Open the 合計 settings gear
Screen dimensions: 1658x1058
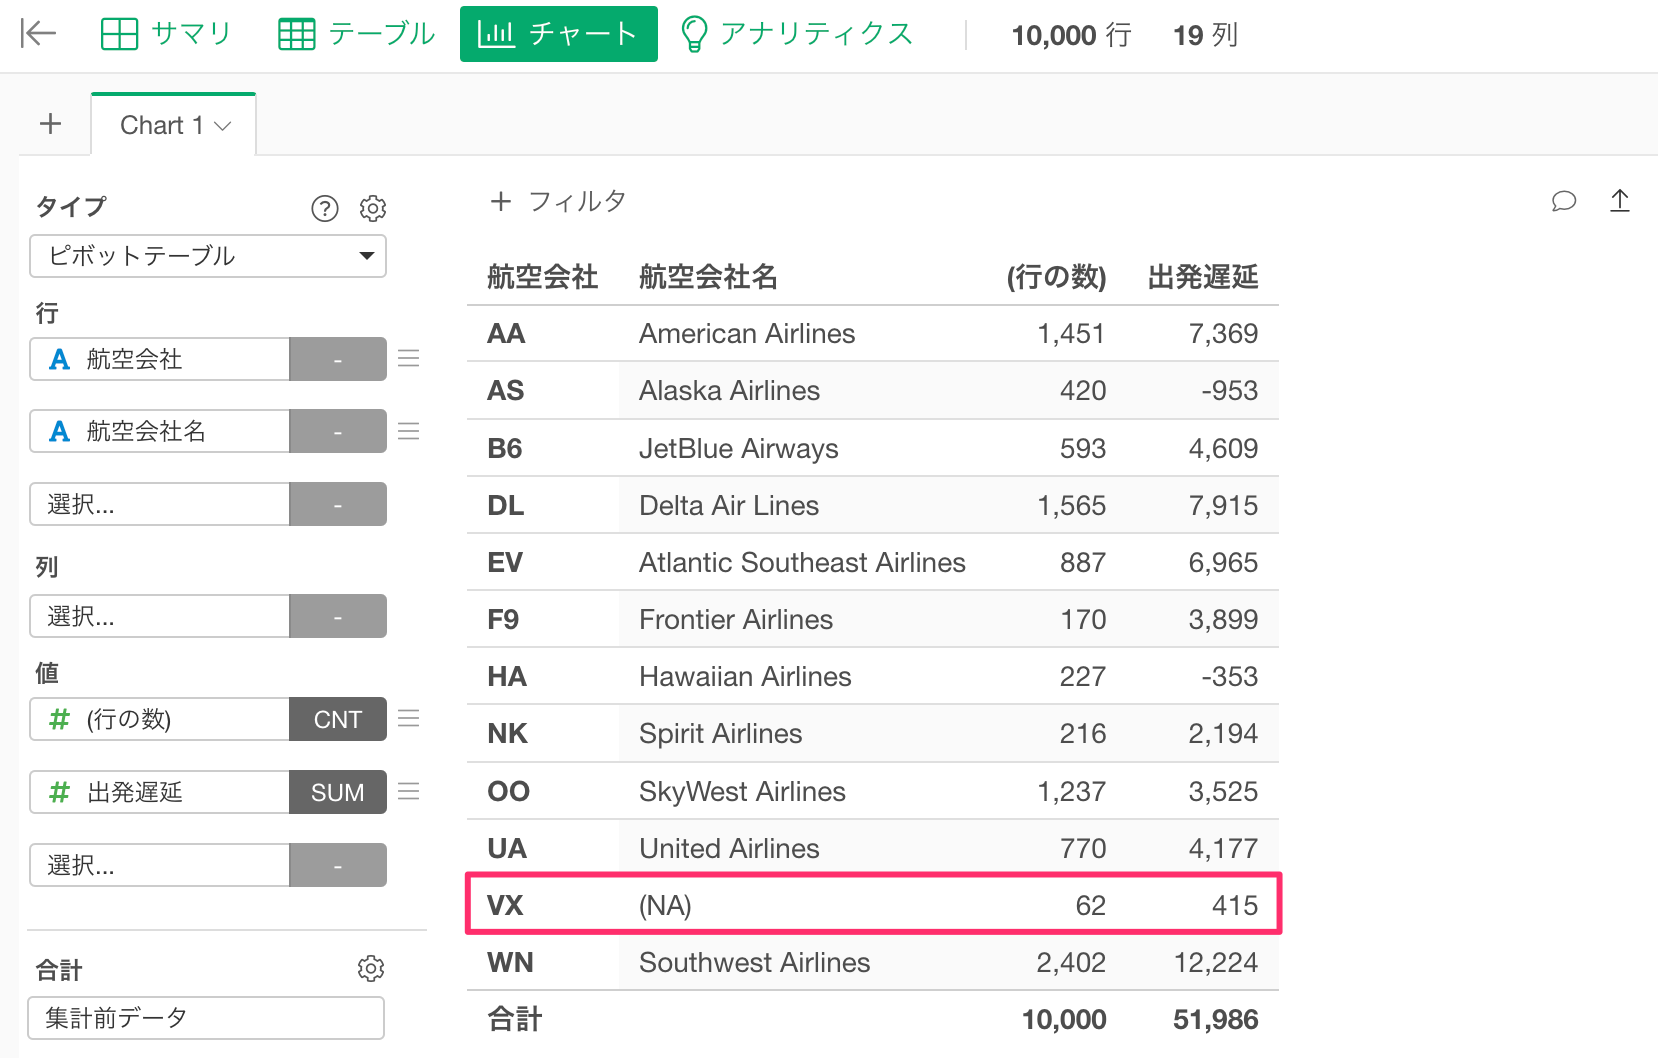371,968
